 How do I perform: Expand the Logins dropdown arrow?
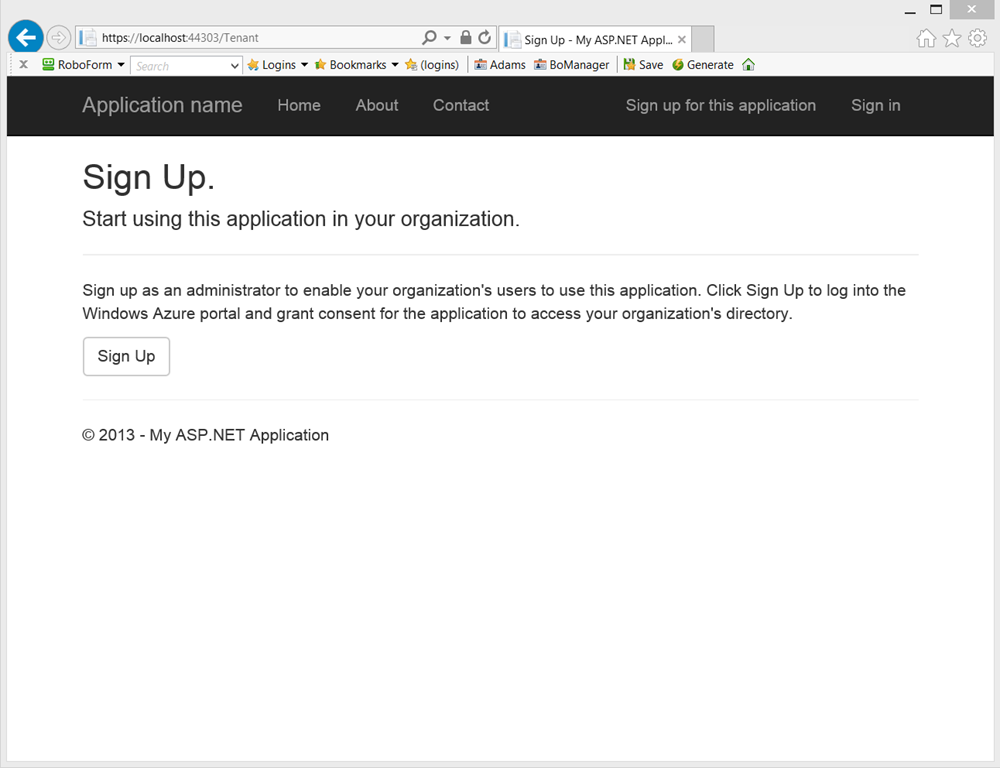point(304,64)
